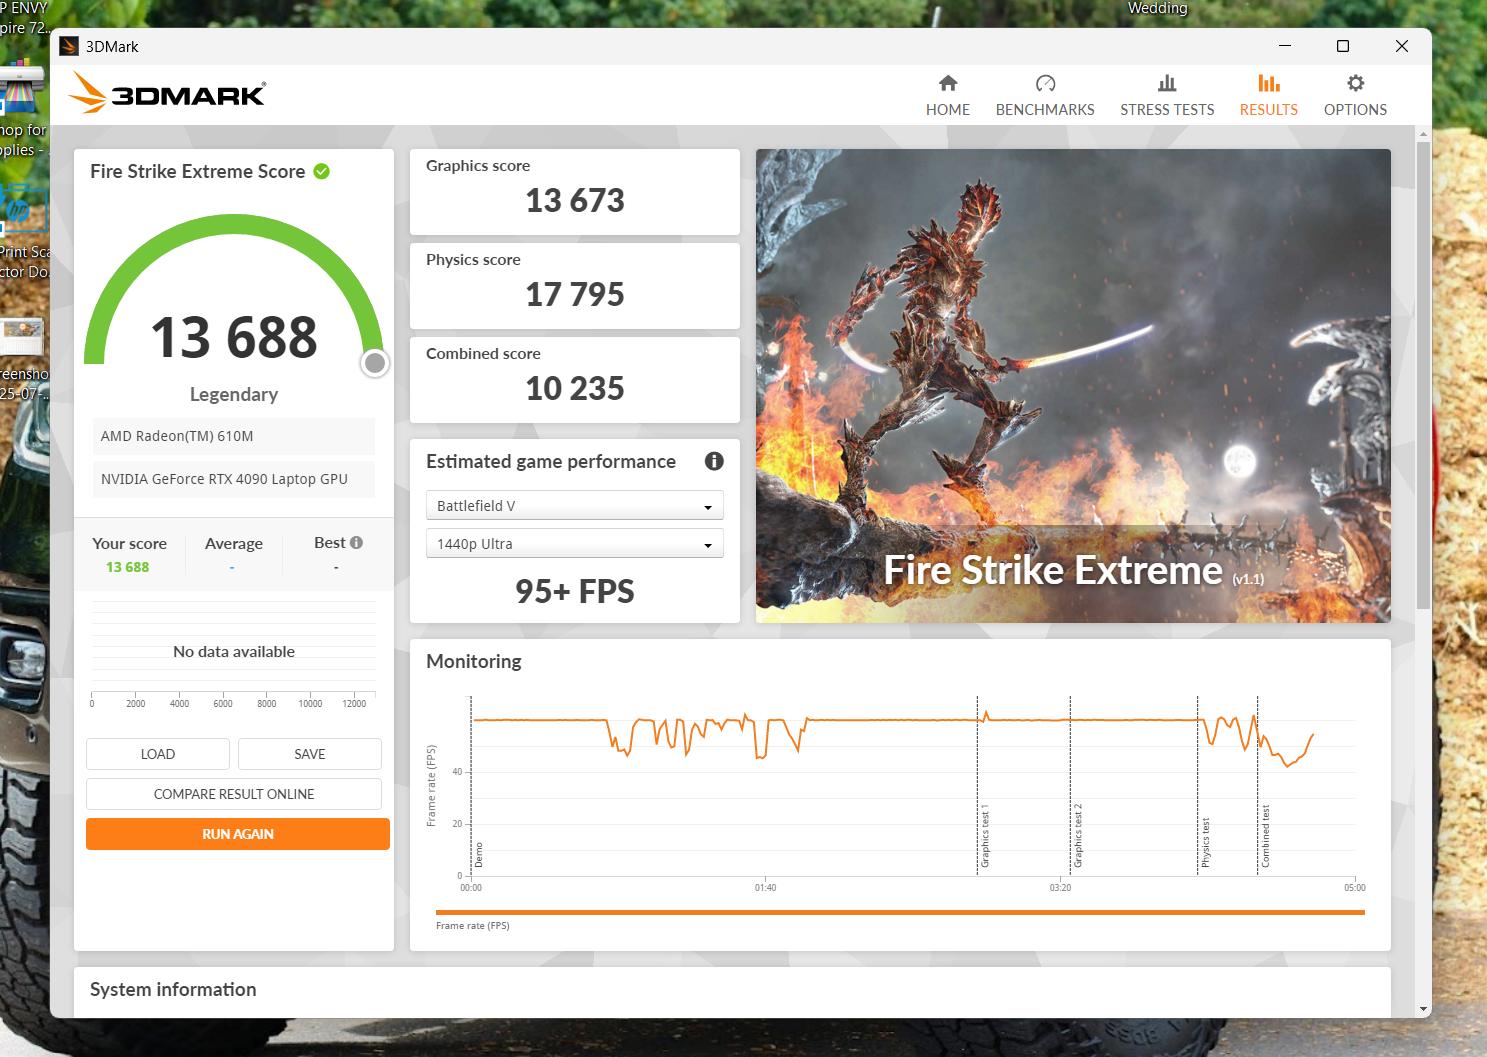Select the BENCHMARKS menu label
The height and width of the screenshot is (1057, 1487).
[x=1045, y=109]
